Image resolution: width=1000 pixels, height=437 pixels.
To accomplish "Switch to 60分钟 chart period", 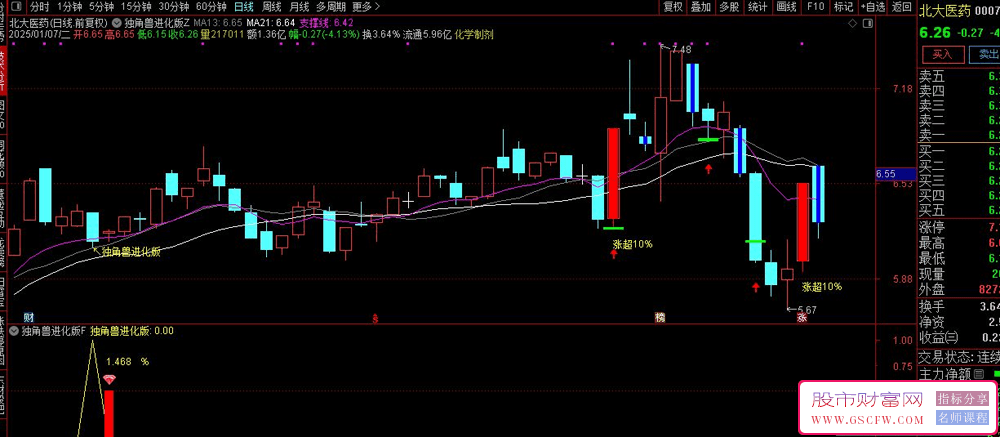I will tap(211, 7).
